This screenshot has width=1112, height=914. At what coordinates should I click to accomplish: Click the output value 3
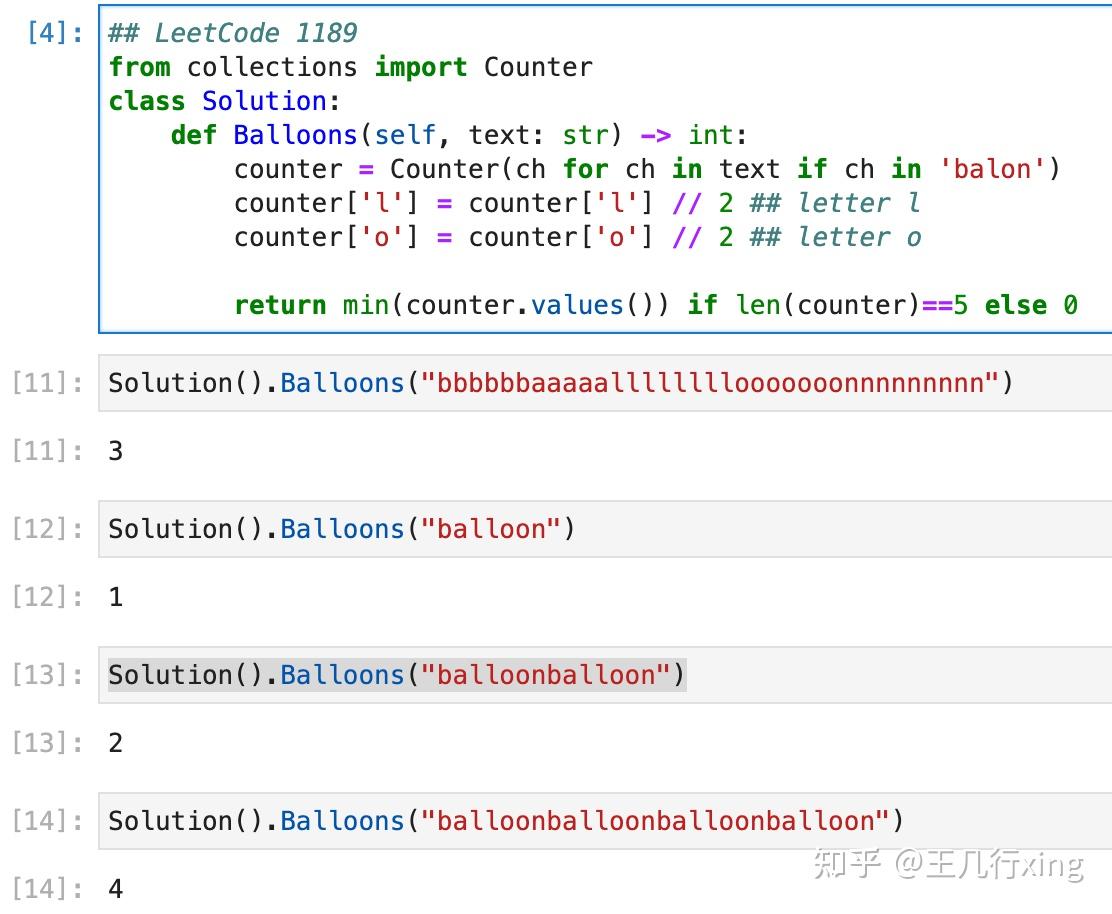click(x=116, y=451)
